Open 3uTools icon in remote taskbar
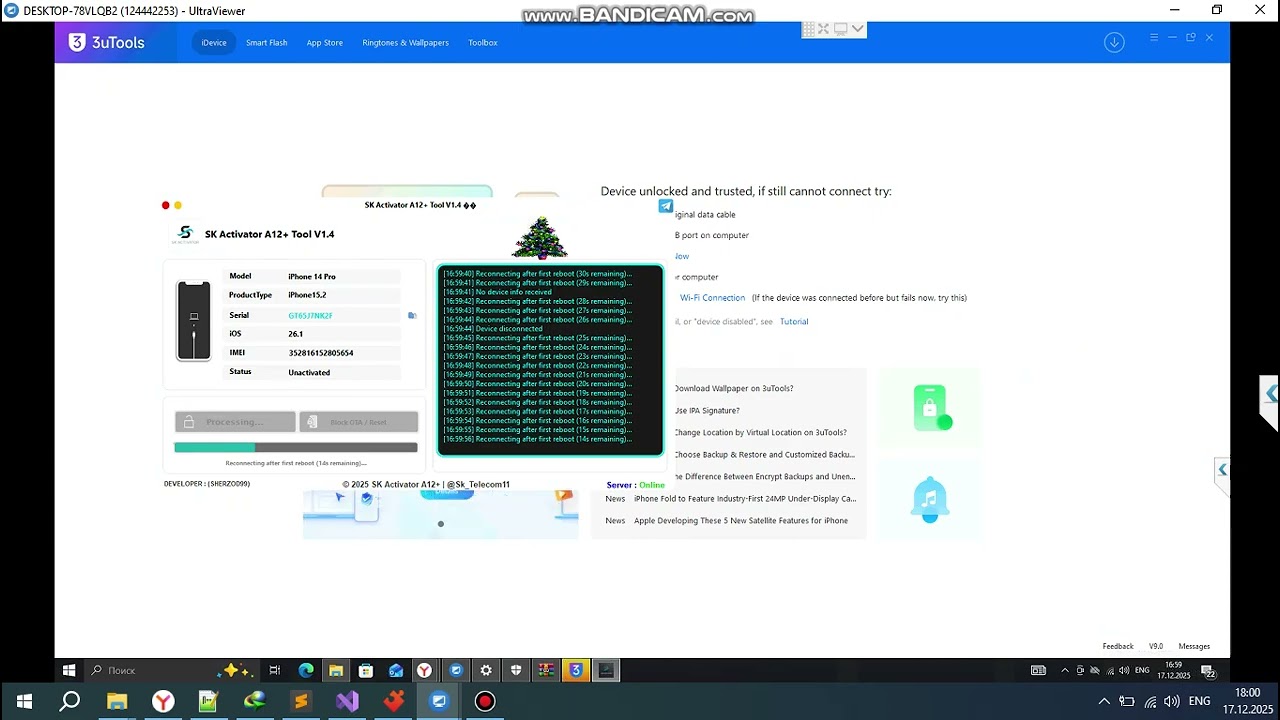The image size is (1280, 720). click(576, 670)
